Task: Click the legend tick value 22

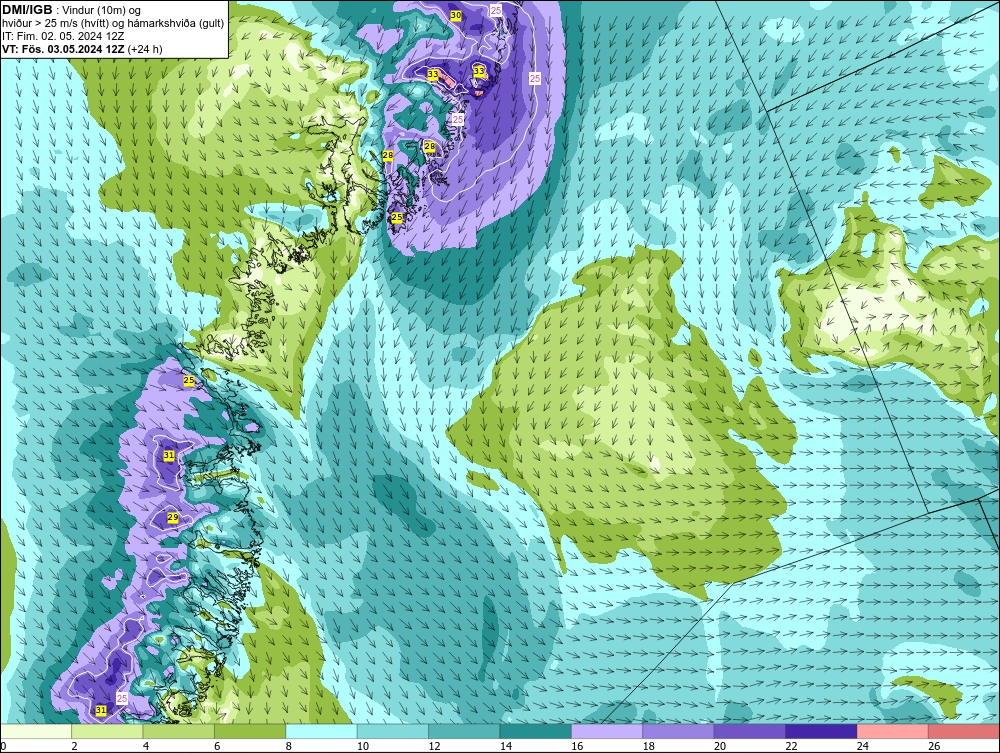Action: point(791,746)
